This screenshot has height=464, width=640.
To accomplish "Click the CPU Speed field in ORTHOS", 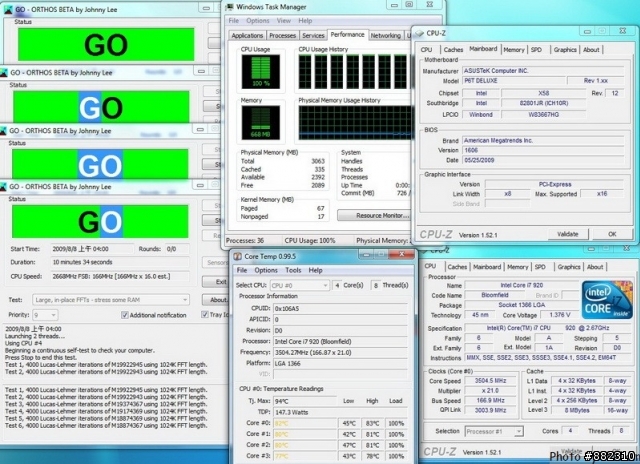I will pyautogui.click(x=120, y=276).
